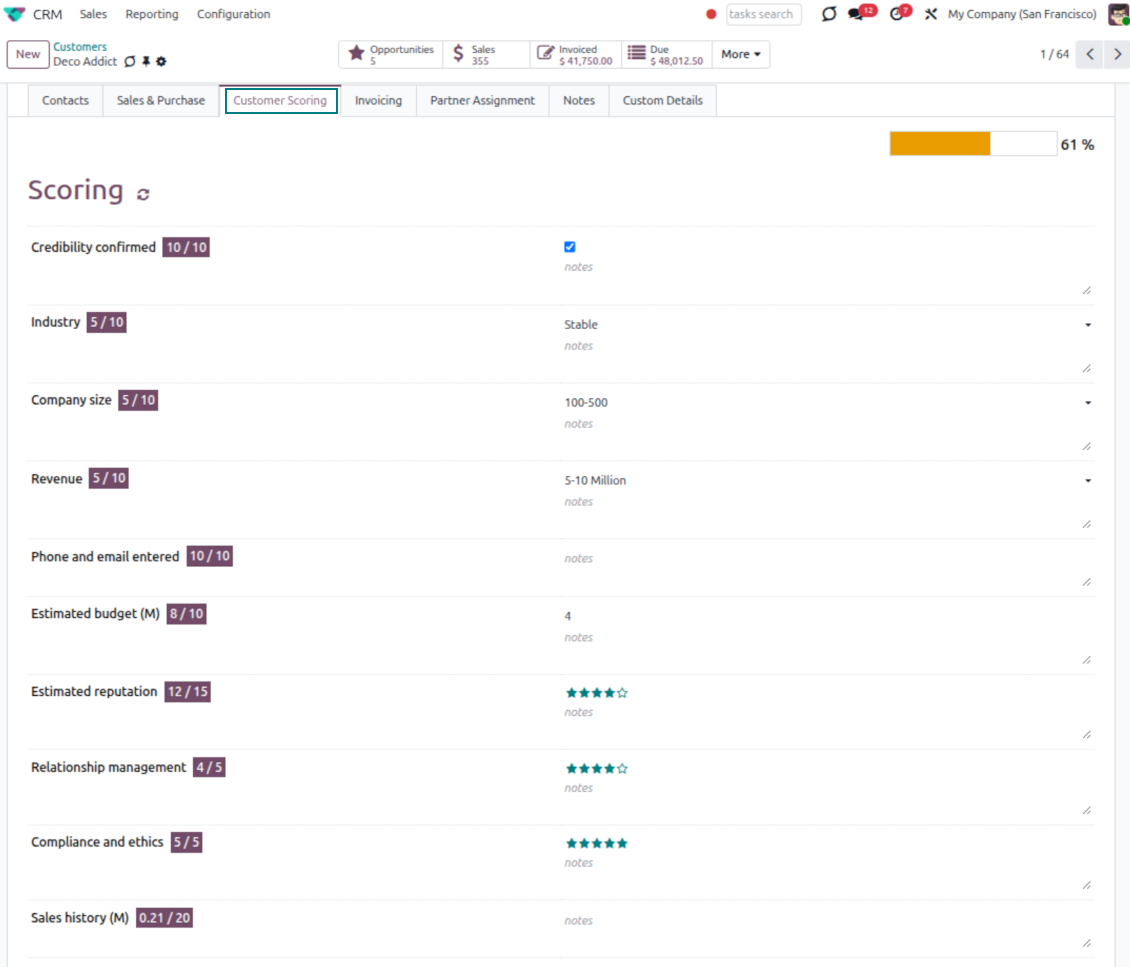Open the messages chat icon
Image resolution: width=1130 pixels, height=967 pixels.
856,14
